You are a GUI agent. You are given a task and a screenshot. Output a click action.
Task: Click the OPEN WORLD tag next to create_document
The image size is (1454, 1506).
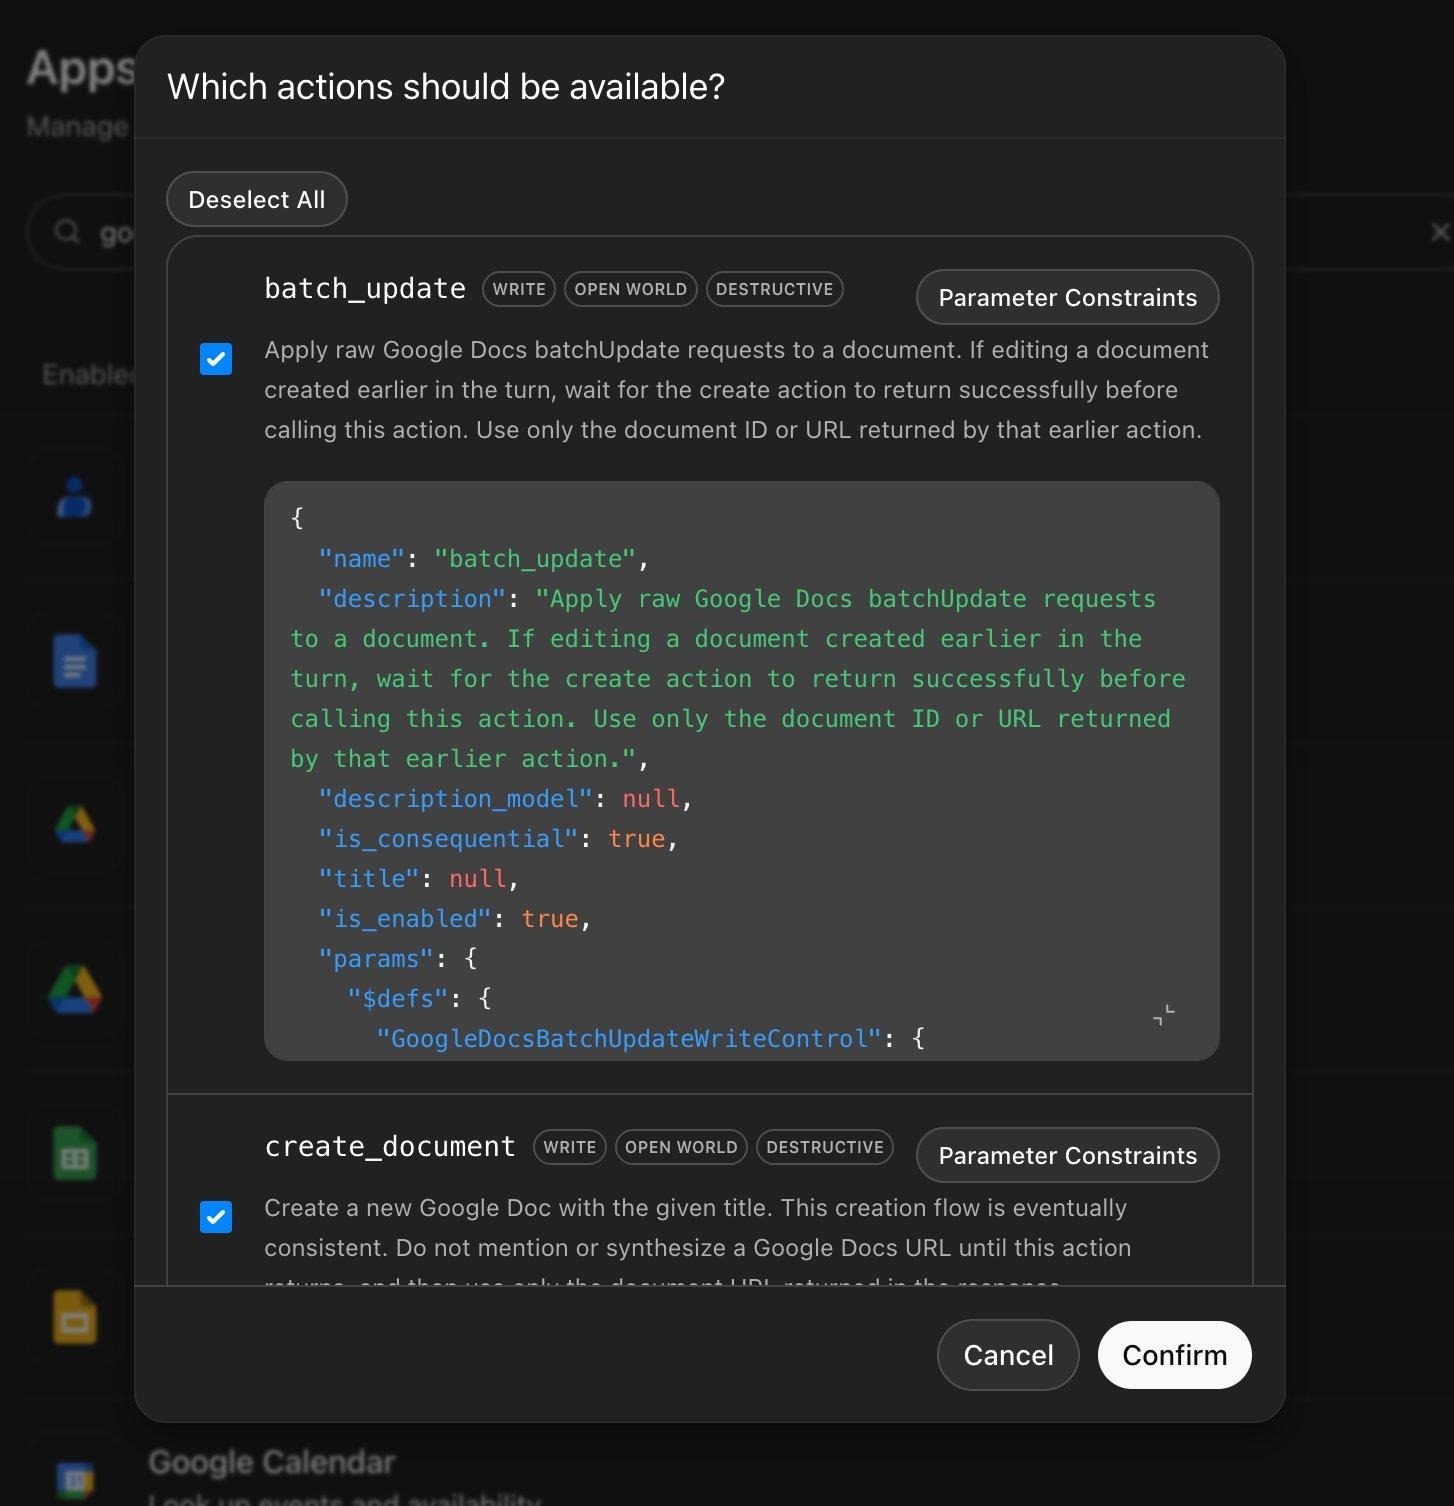click(681, 1147)
